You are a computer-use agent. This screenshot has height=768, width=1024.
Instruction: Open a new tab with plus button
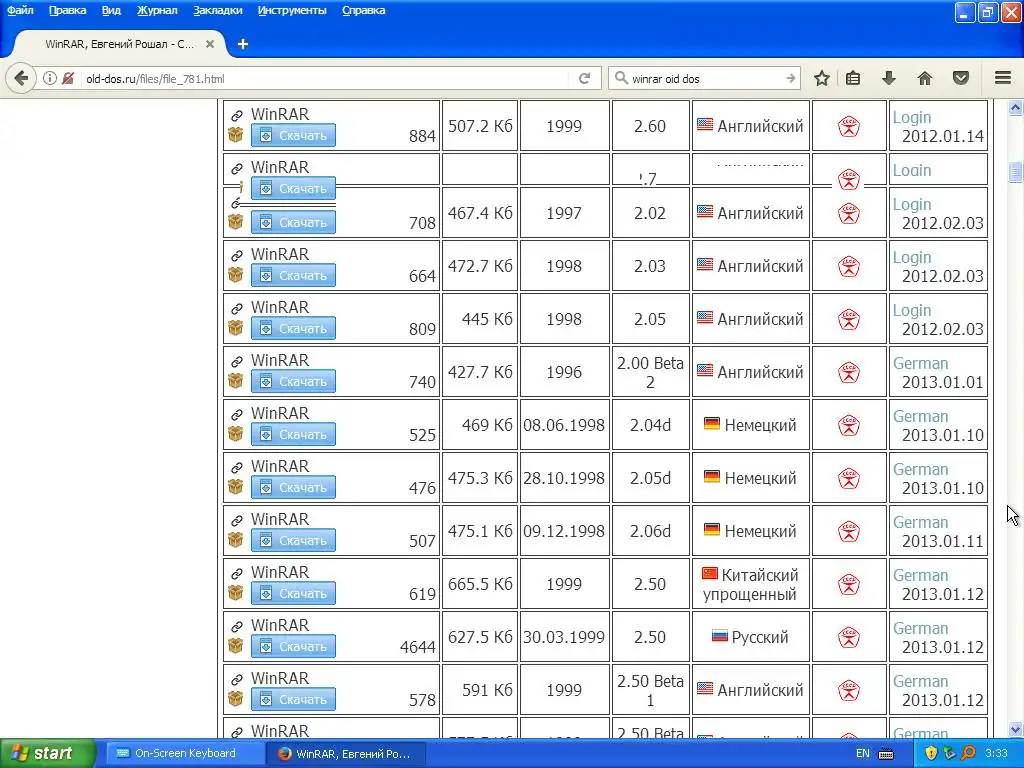[x=242, y=44]
